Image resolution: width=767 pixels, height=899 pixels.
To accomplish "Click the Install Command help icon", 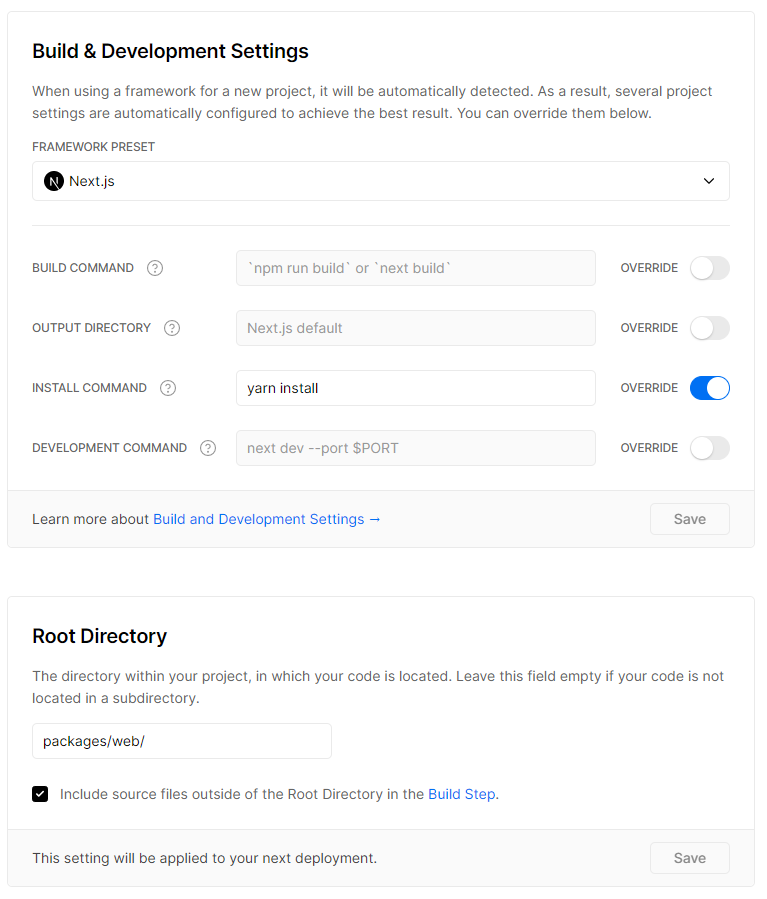I will pyautogui.click(x=167, y=388).
